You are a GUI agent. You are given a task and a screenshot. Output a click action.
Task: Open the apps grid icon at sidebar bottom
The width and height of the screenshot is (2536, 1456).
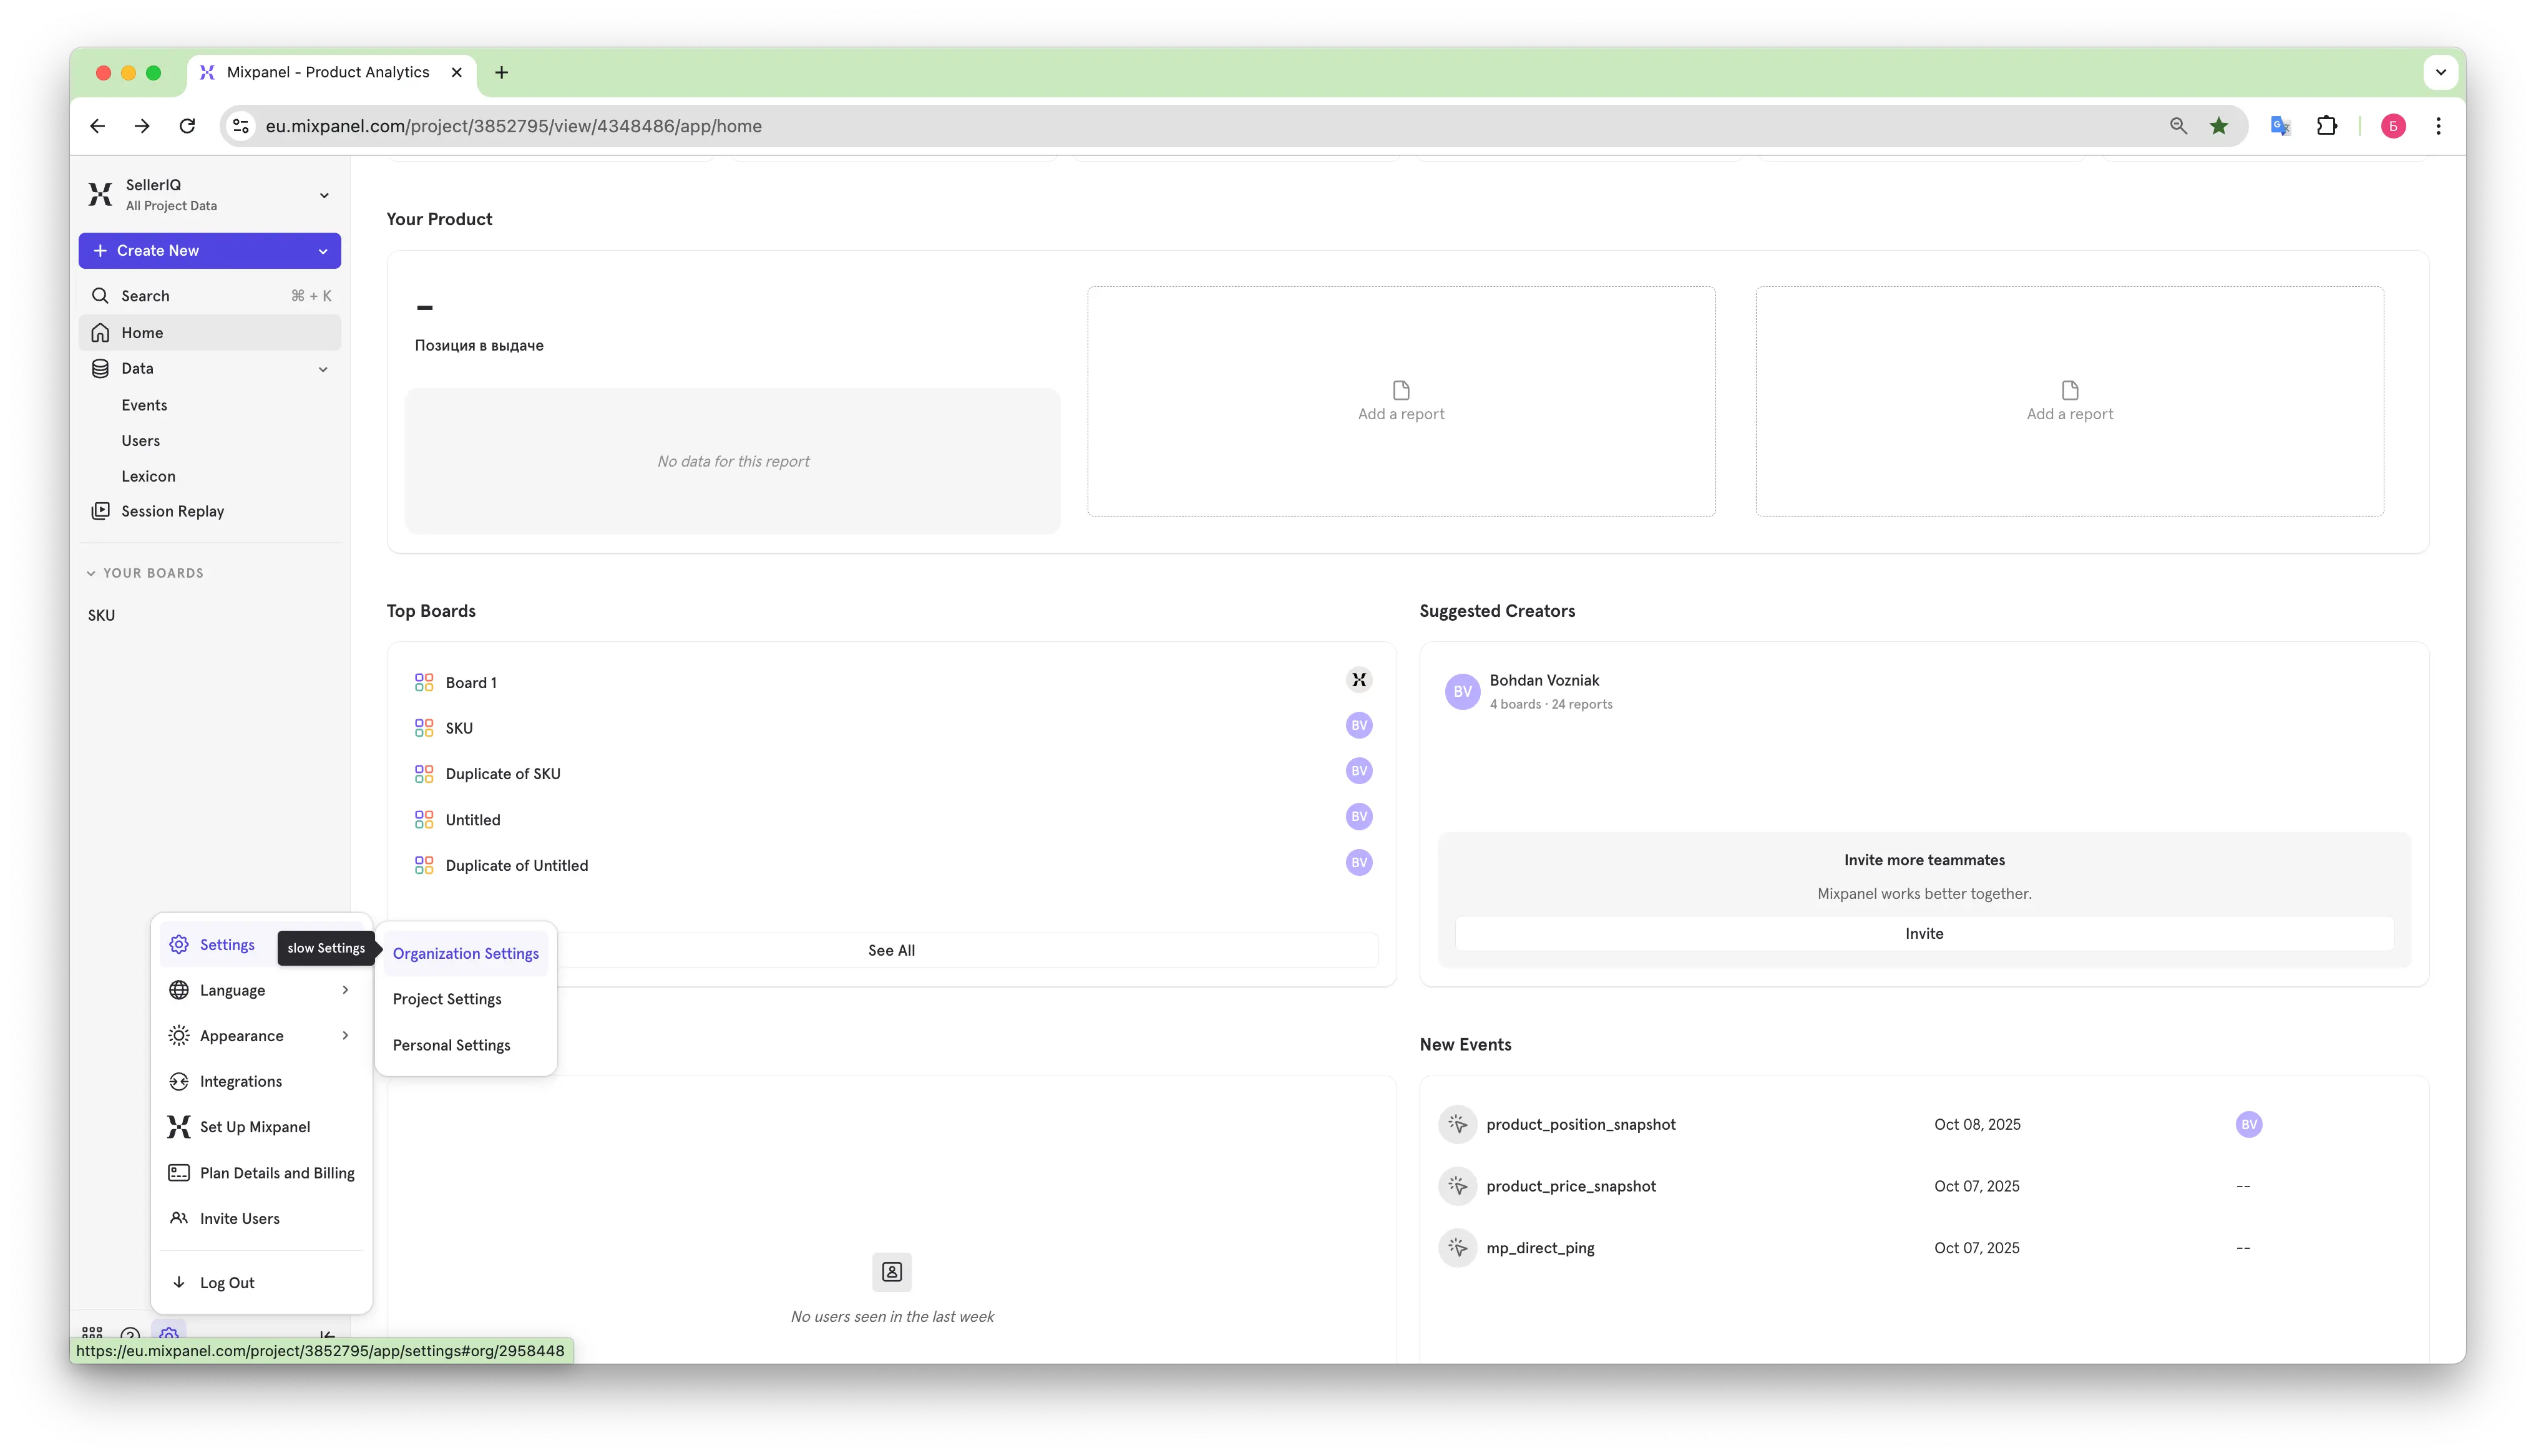tap(92, 1334)
